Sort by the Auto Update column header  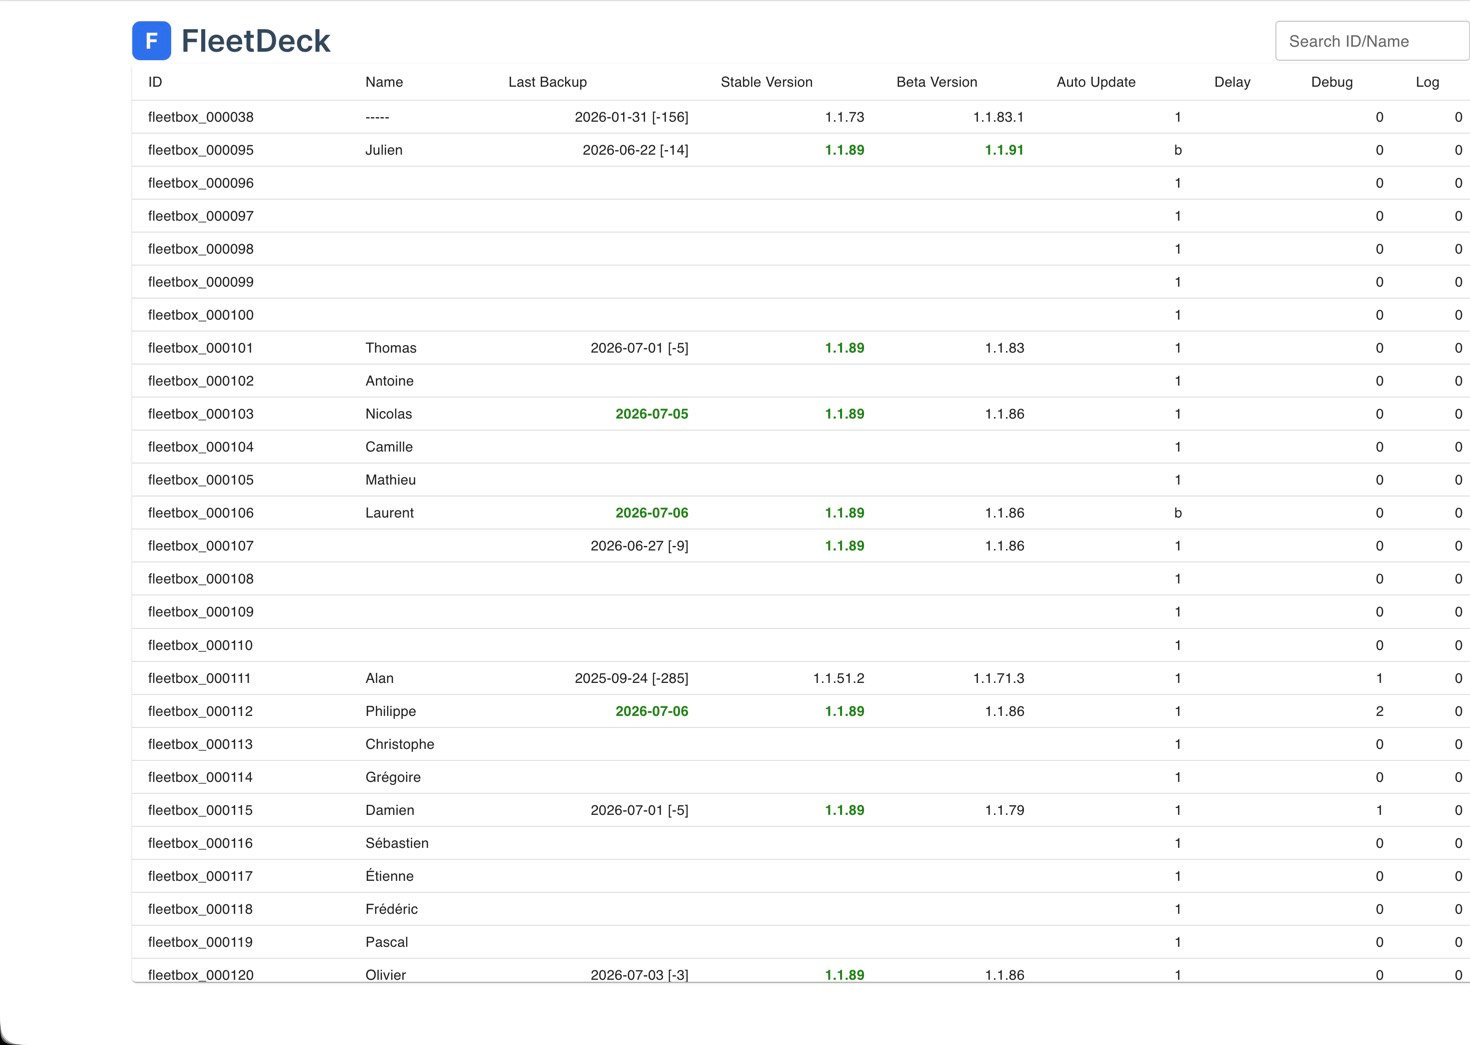coord(1096,82)
